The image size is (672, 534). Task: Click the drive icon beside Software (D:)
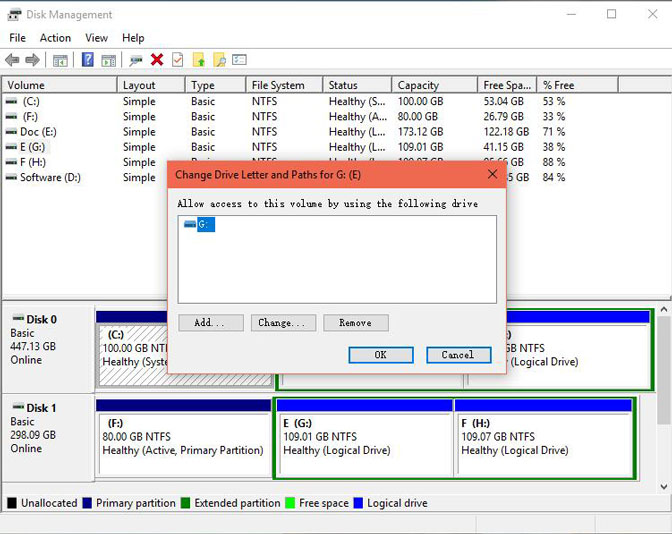point(12,177)
